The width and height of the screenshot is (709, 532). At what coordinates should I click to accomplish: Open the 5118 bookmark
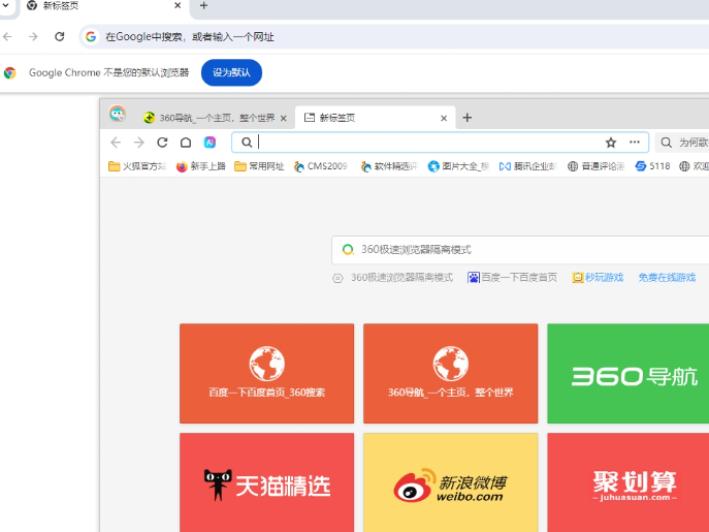click(652, 166)
